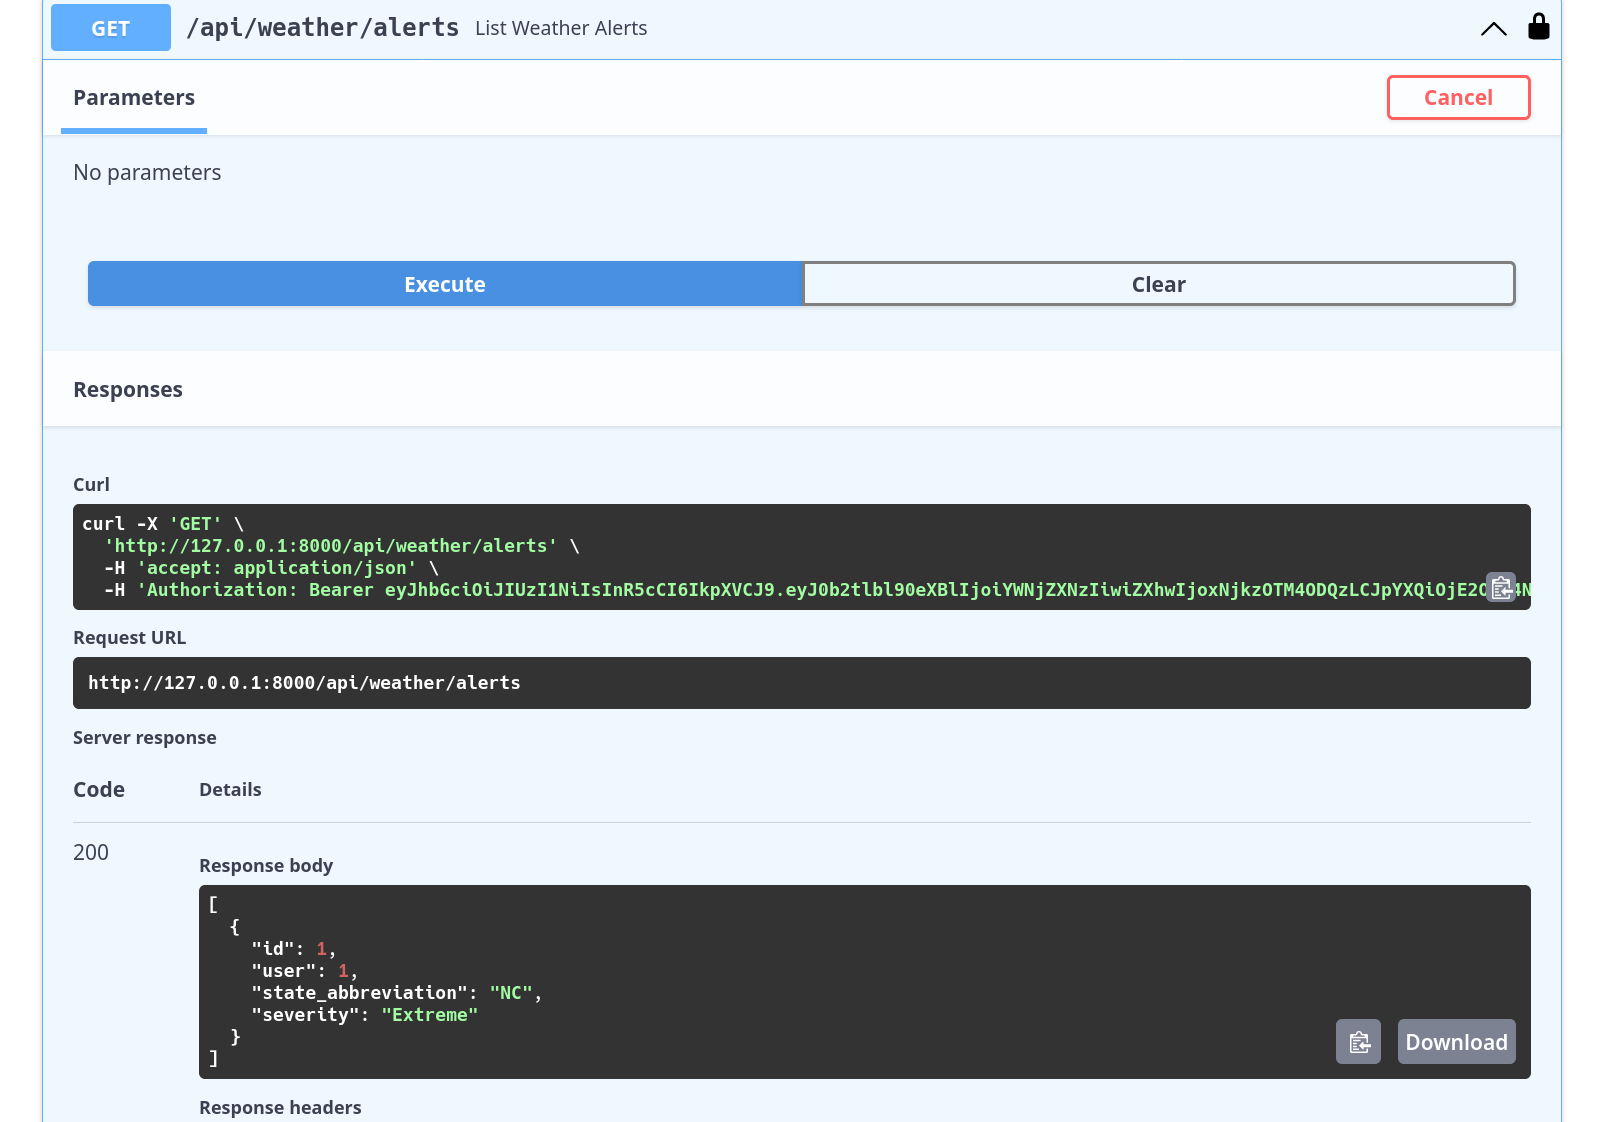Click the Authorization Bearer header line

click(808, 590)
